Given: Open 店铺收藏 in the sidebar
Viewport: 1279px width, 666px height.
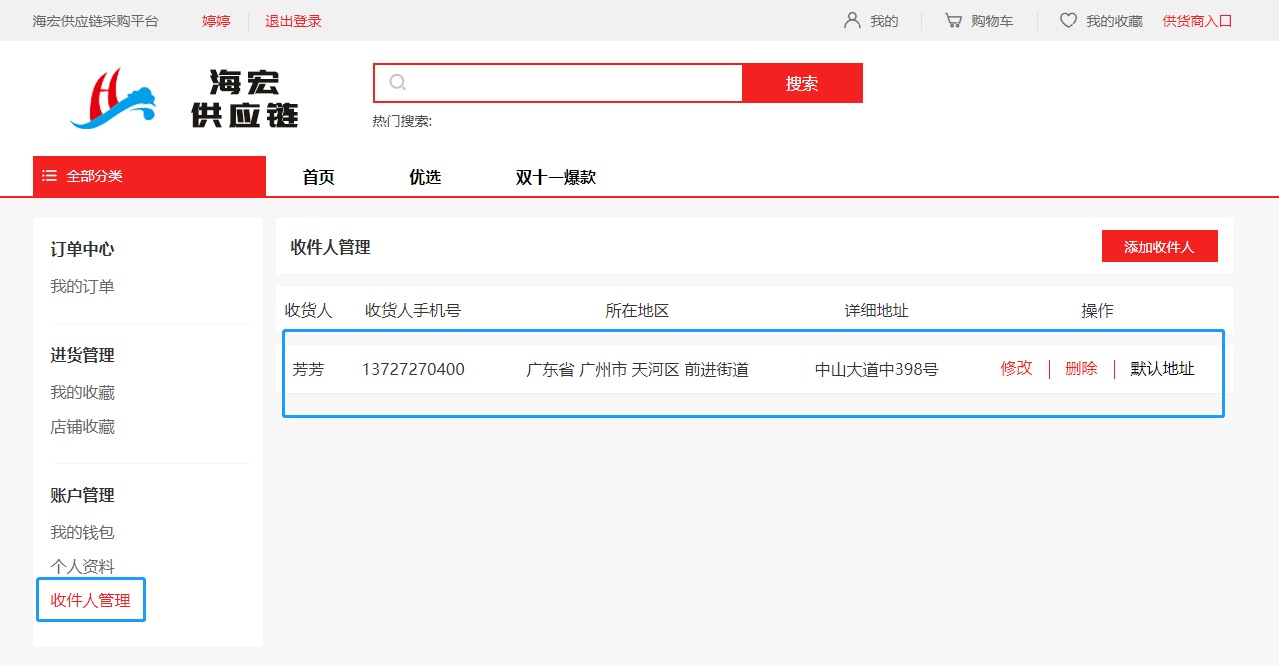Looking at the screenshot, I should [x=82, y=427].
